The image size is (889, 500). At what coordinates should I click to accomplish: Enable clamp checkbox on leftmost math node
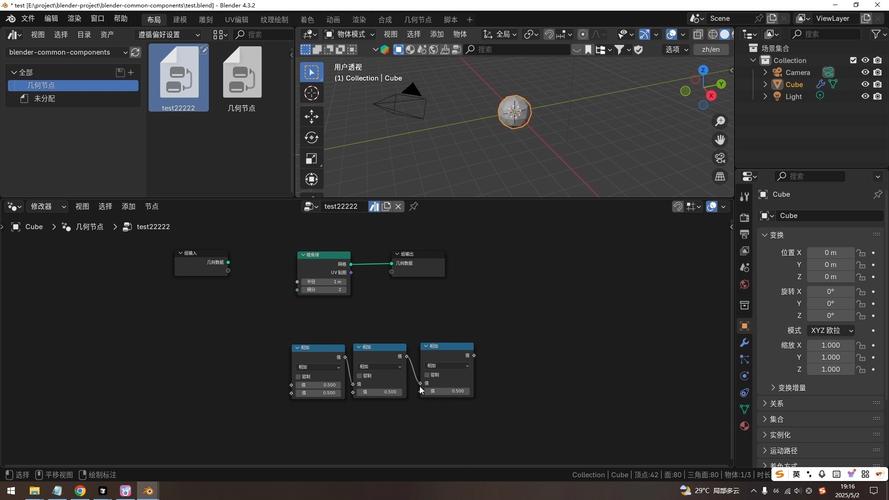pyautogui.click(x=299, y=376)
